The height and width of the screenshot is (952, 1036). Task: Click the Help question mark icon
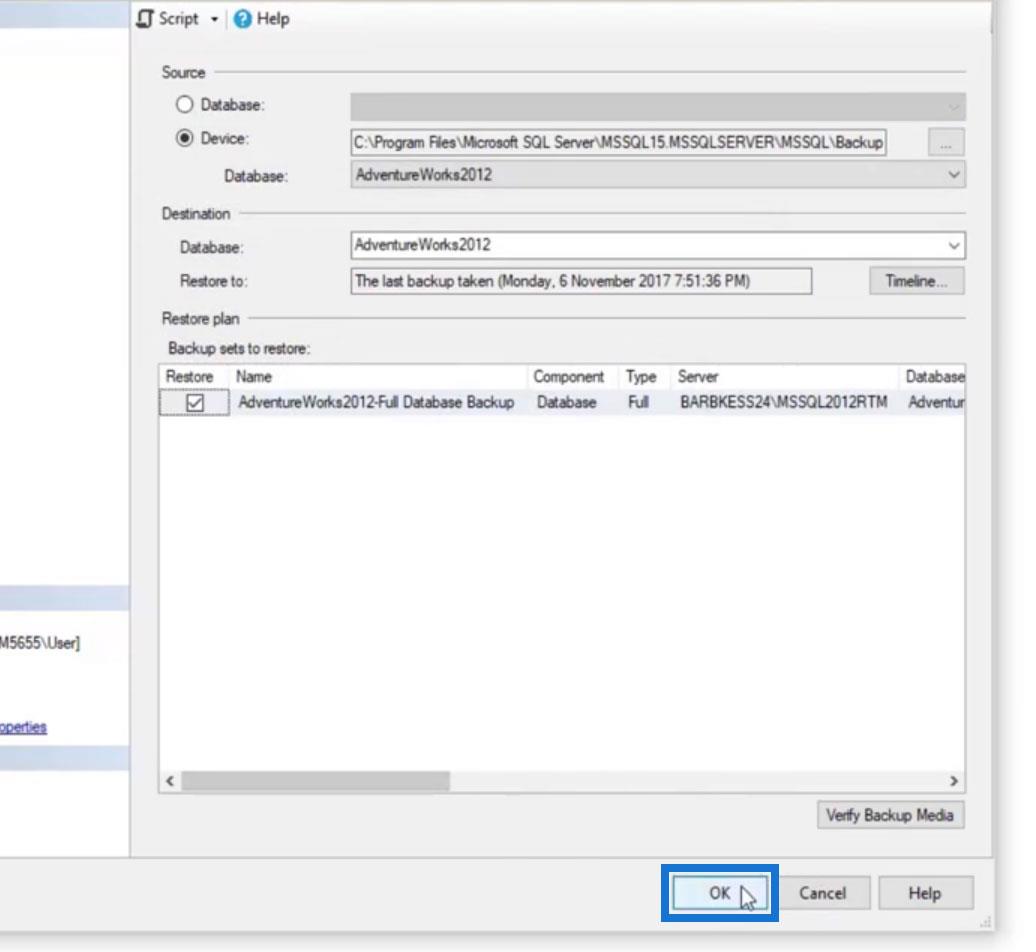[242, 19]
